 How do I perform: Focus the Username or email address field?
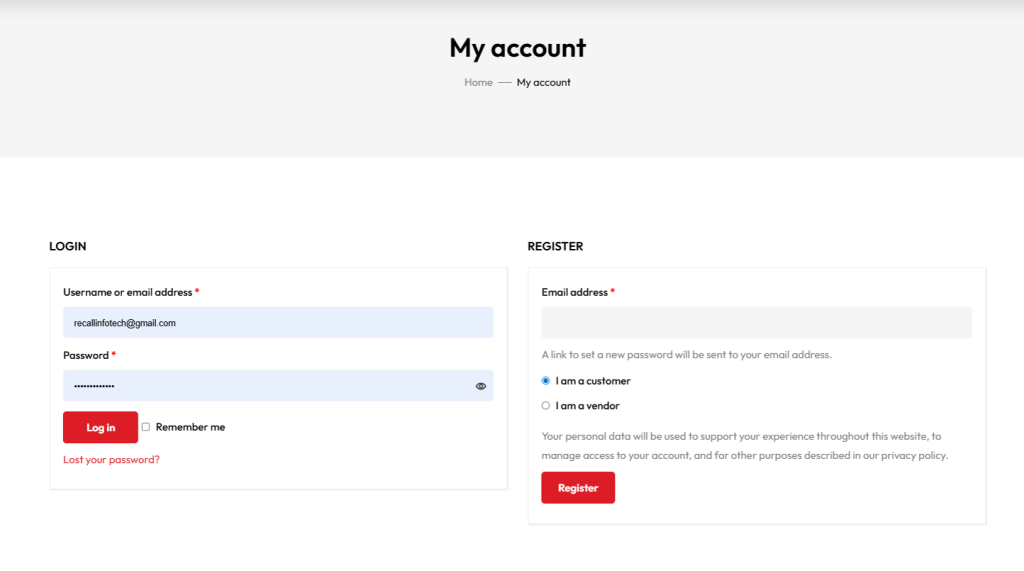click(x=278, y=322)
